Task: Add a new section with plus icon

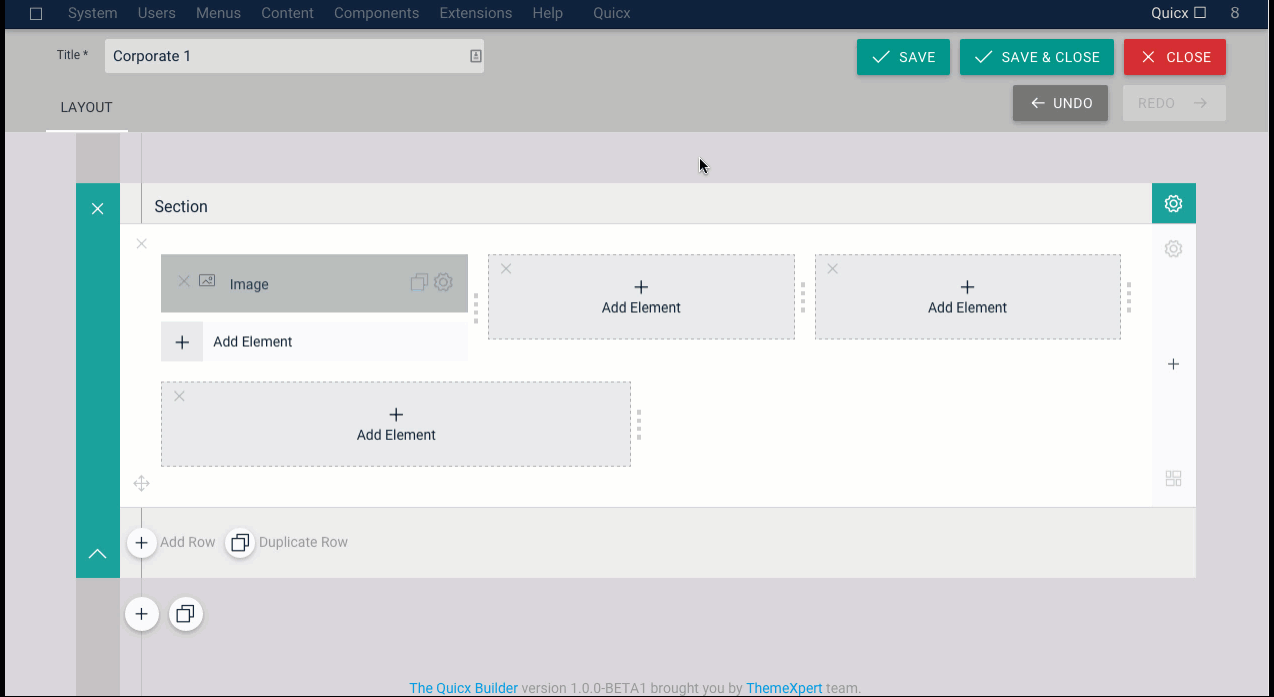Action: 142,614
